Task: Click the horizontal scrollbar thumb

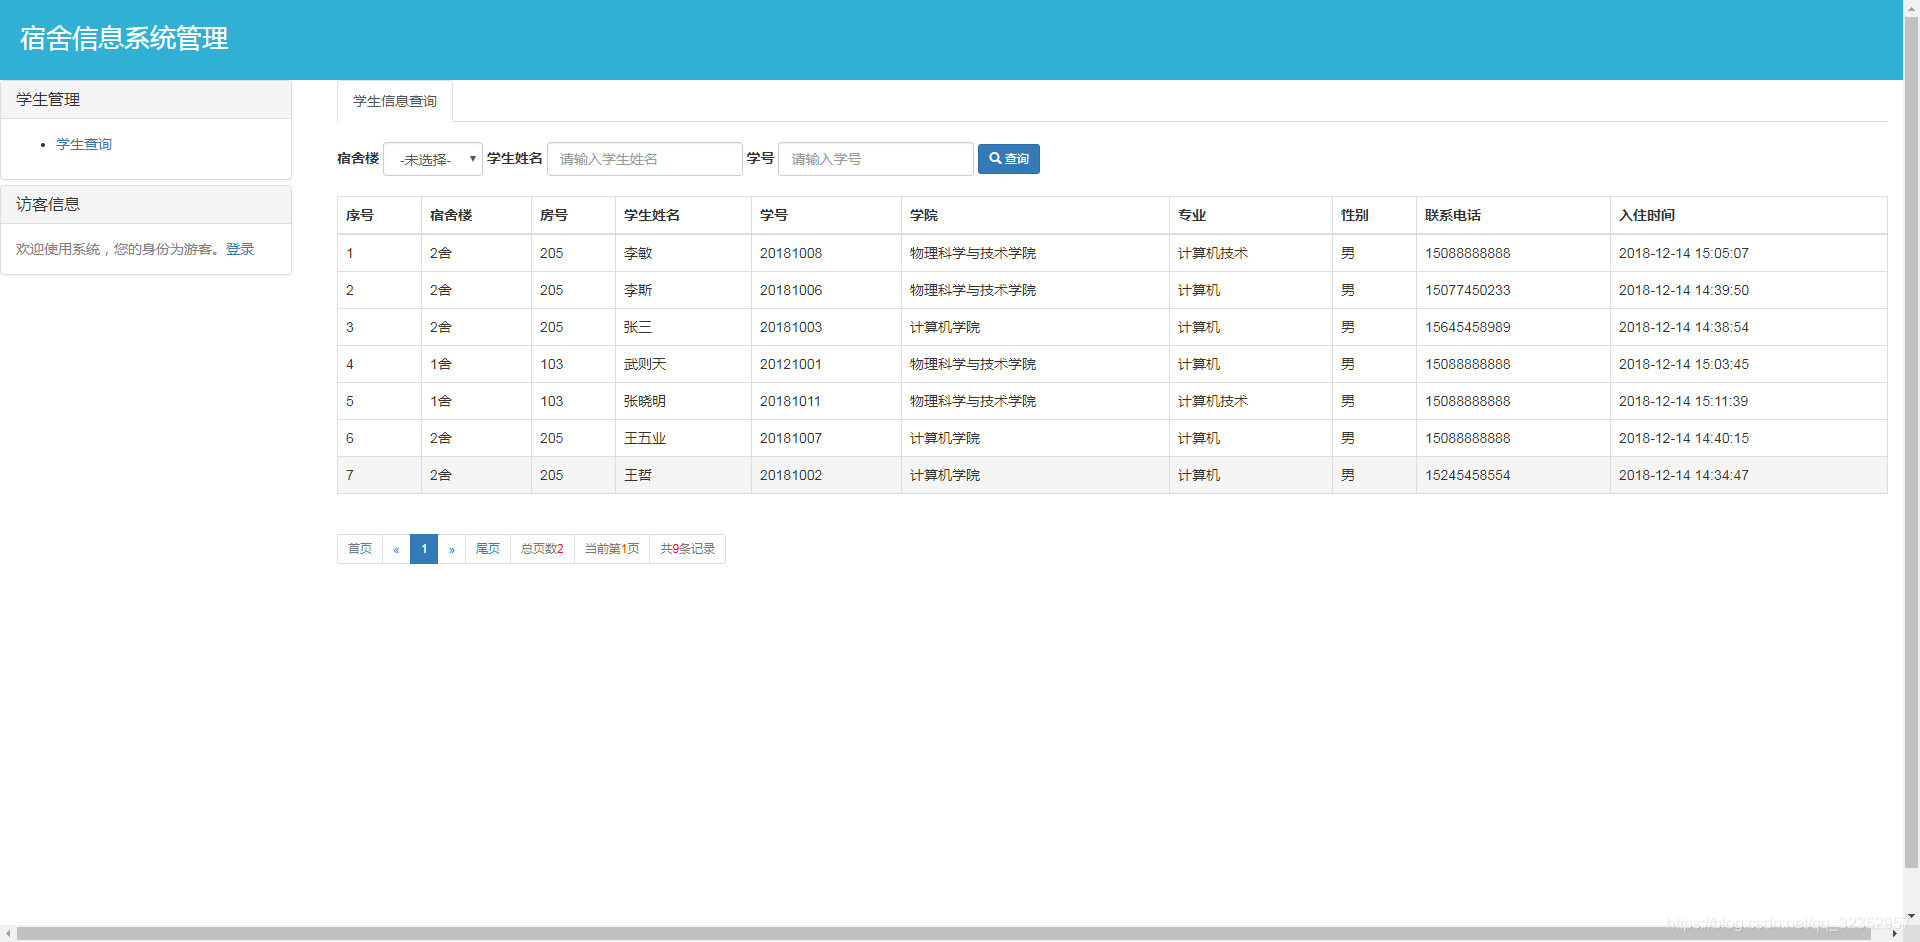Action: click(943, 934)
